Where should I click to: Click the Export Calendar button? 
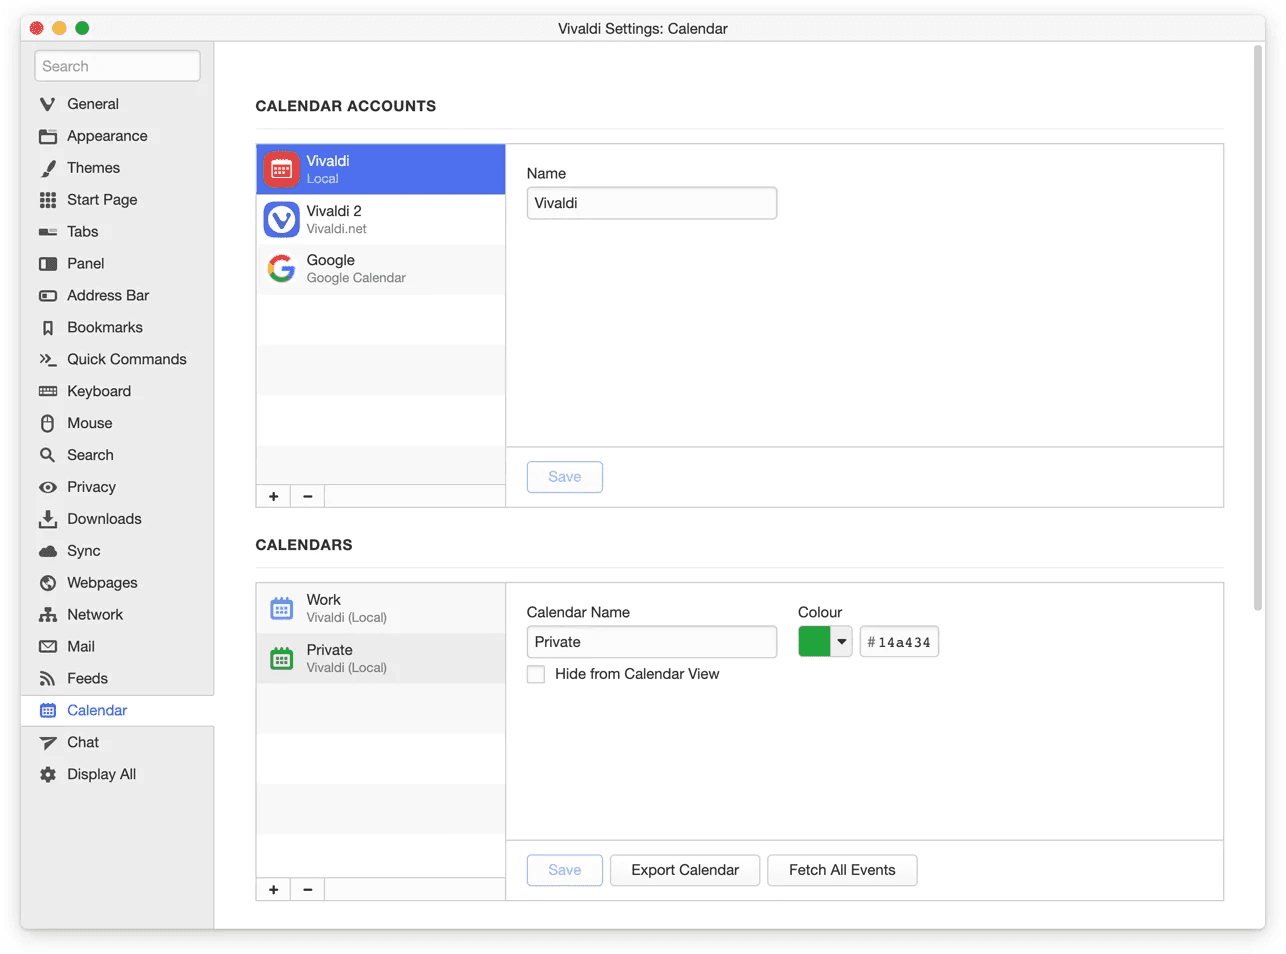pos(684,870)
